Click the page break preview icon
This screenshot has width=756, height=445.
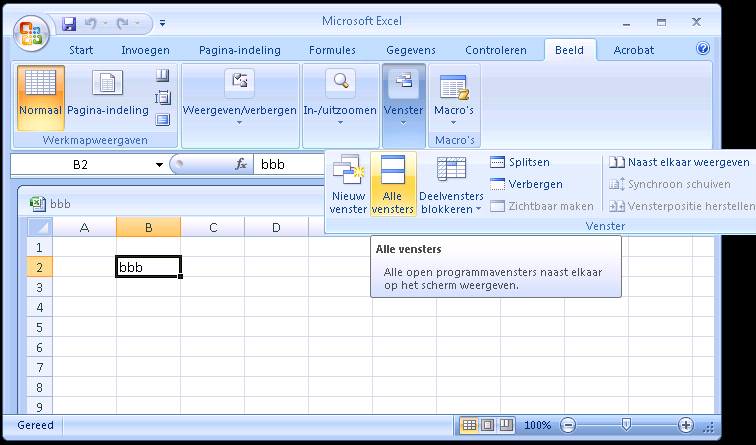[x=162, y=75]
